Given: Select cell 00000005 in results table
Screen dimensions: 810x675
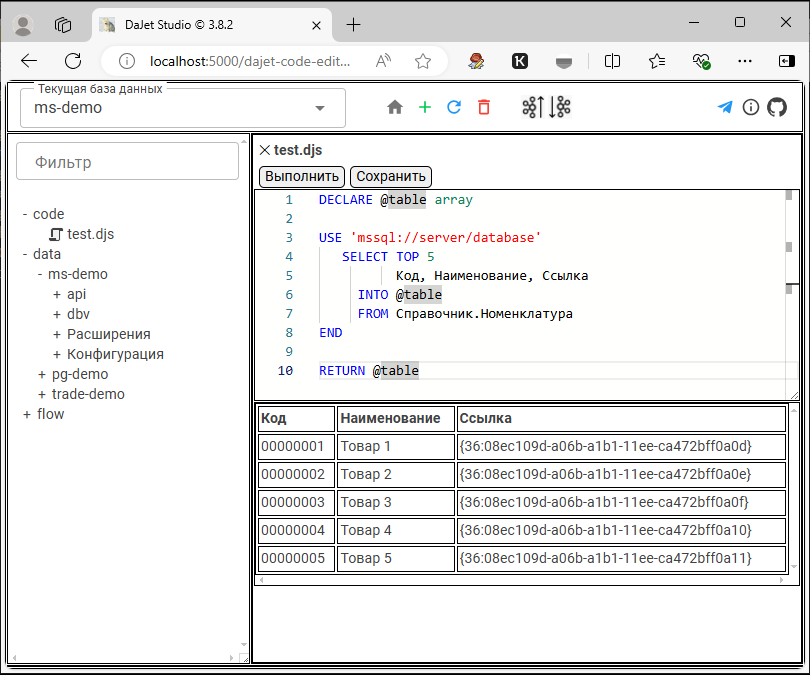Looking at the screenshot, I should 297,558.
